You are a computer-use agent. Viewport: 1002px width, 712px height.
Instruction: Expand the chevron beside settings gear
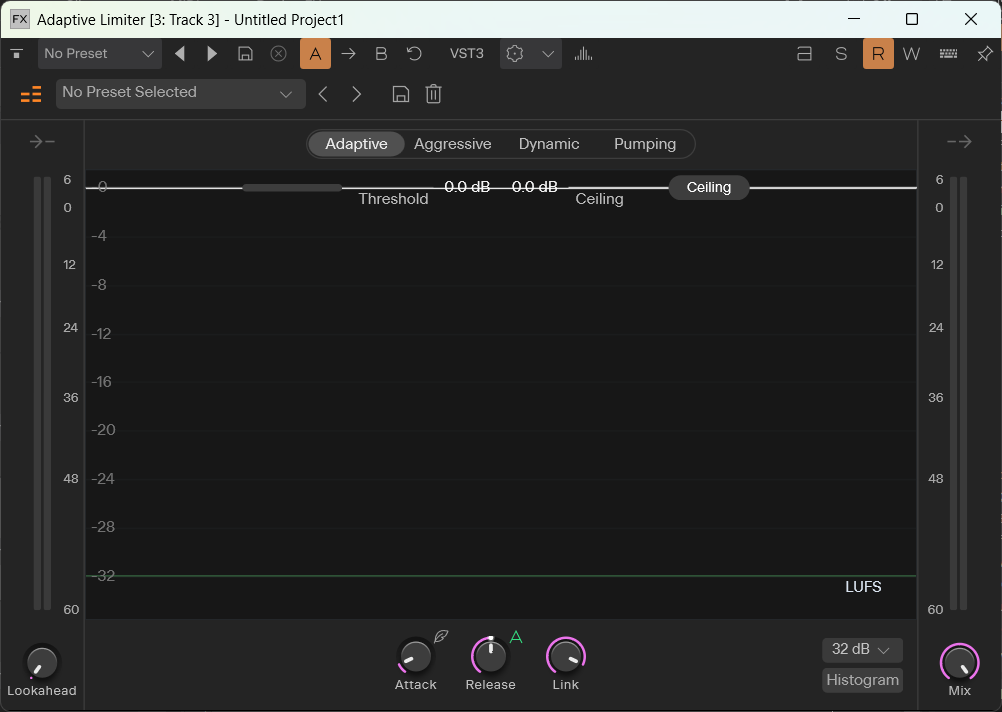pos(548,54)
